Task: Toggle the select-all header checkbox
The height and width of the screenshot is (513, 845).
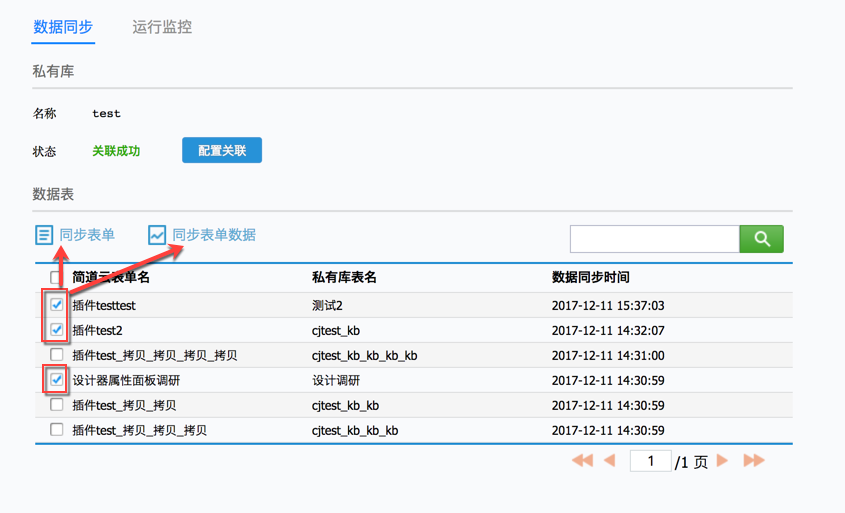Action: (x=56, y=278)
